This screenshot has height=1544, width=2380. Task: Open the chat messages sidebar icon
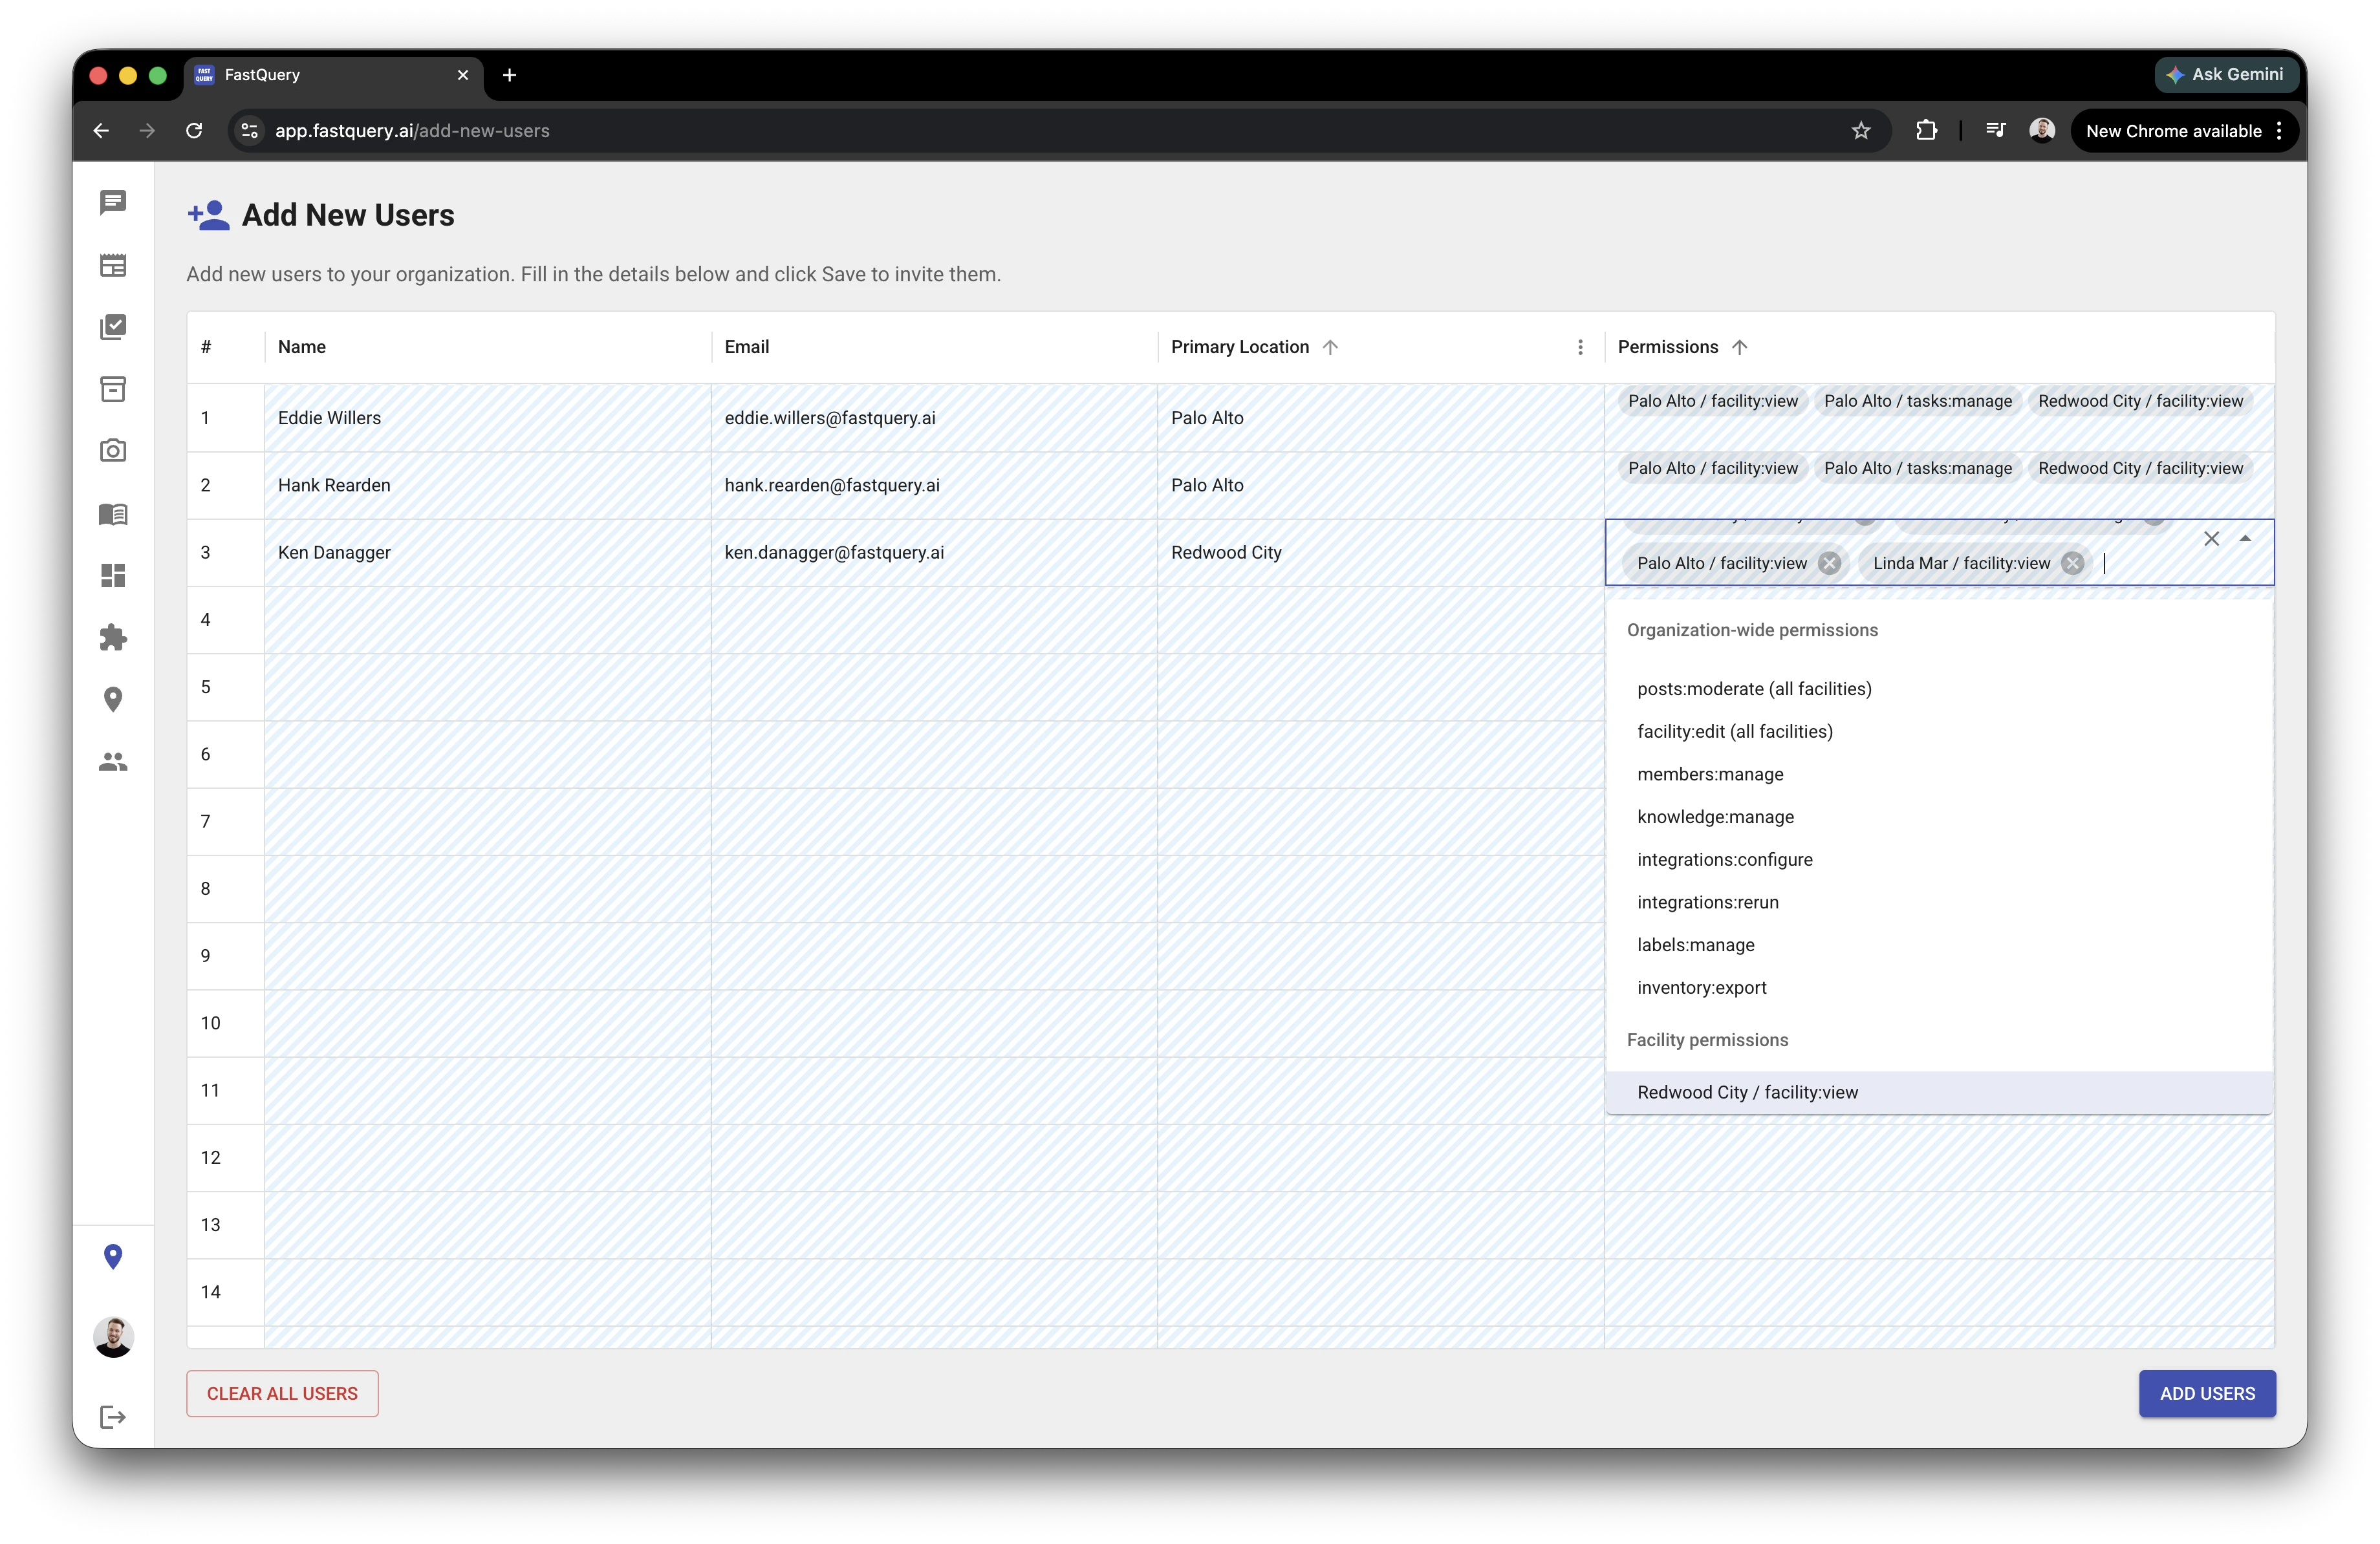tap(113, 202)
